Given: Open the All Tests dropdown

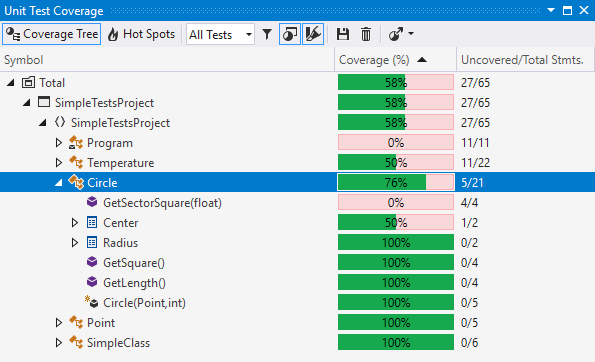Looking at the screenshot, I should pyautogui.click(x=220, y=35).
